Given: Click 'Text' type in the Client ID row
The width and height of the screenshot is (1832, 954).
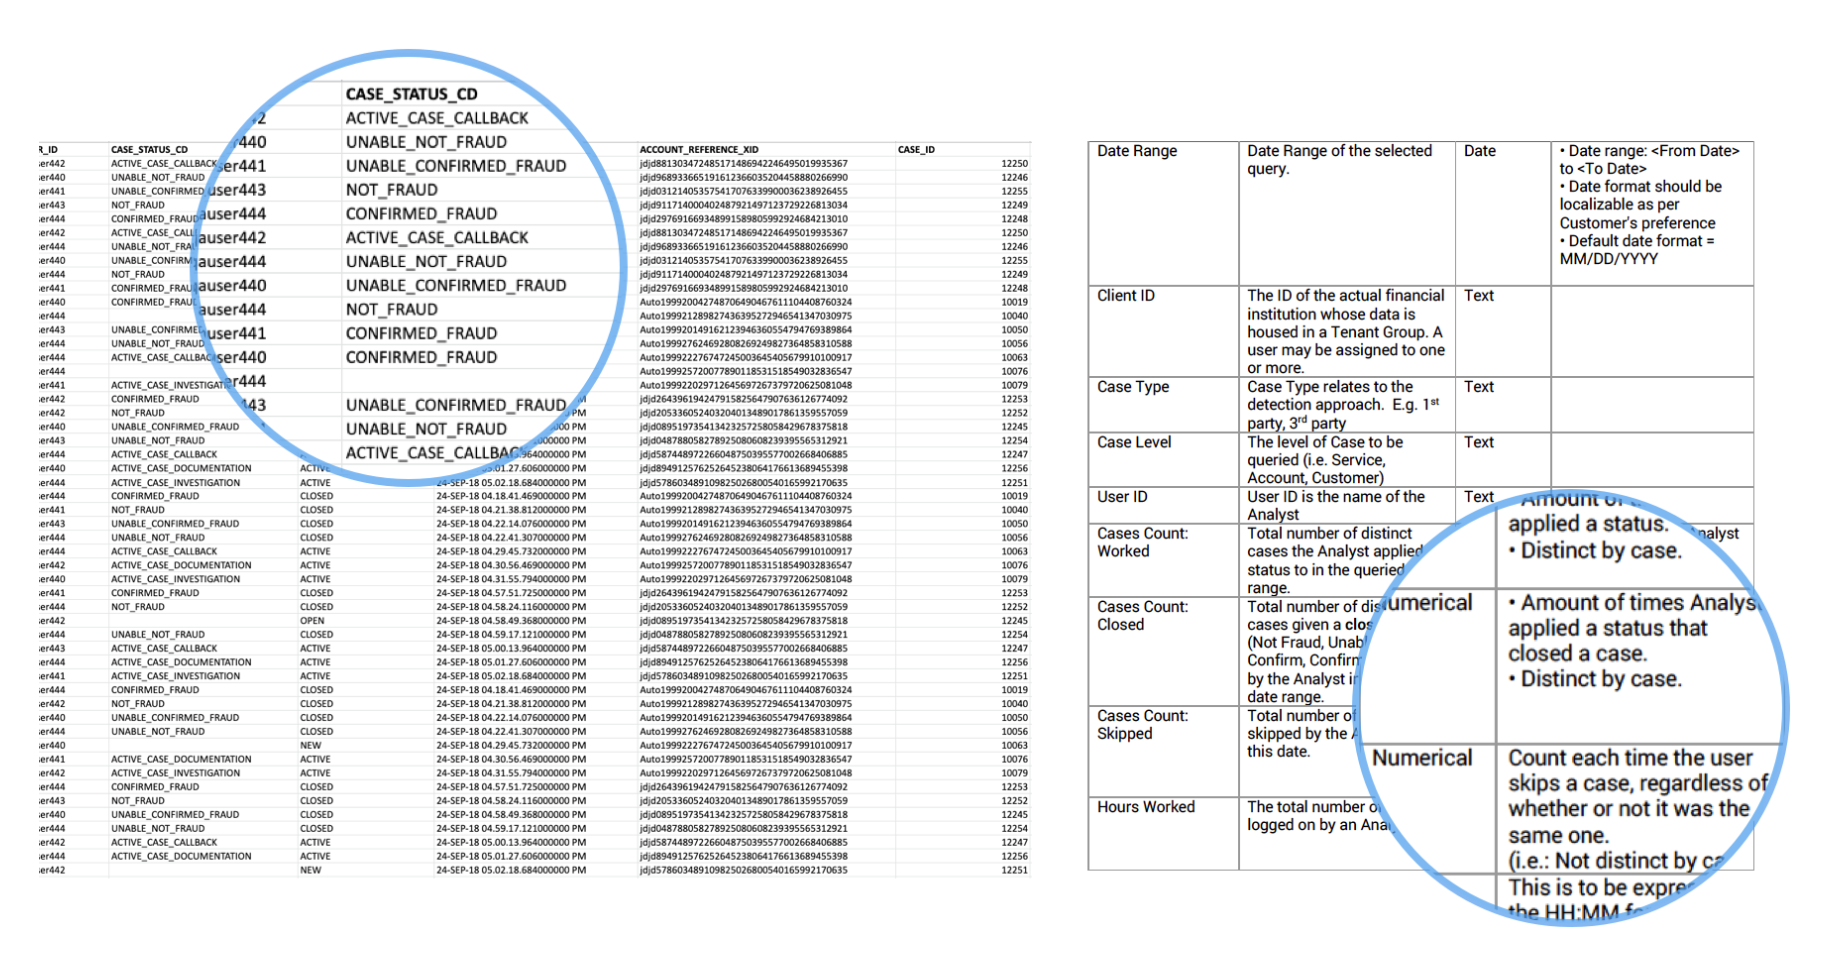Looking at the screenshot, I should tap(1479, 296).
